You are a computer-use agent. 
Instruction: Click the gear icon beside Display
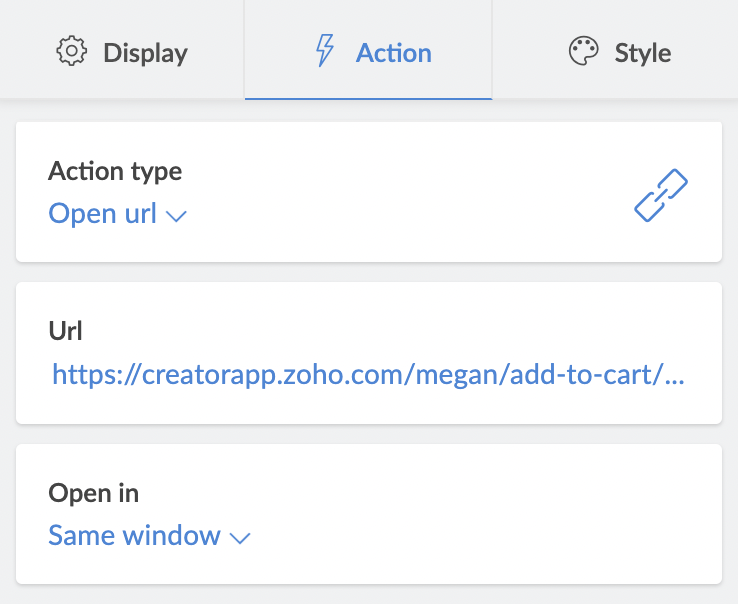coord(72,51)
